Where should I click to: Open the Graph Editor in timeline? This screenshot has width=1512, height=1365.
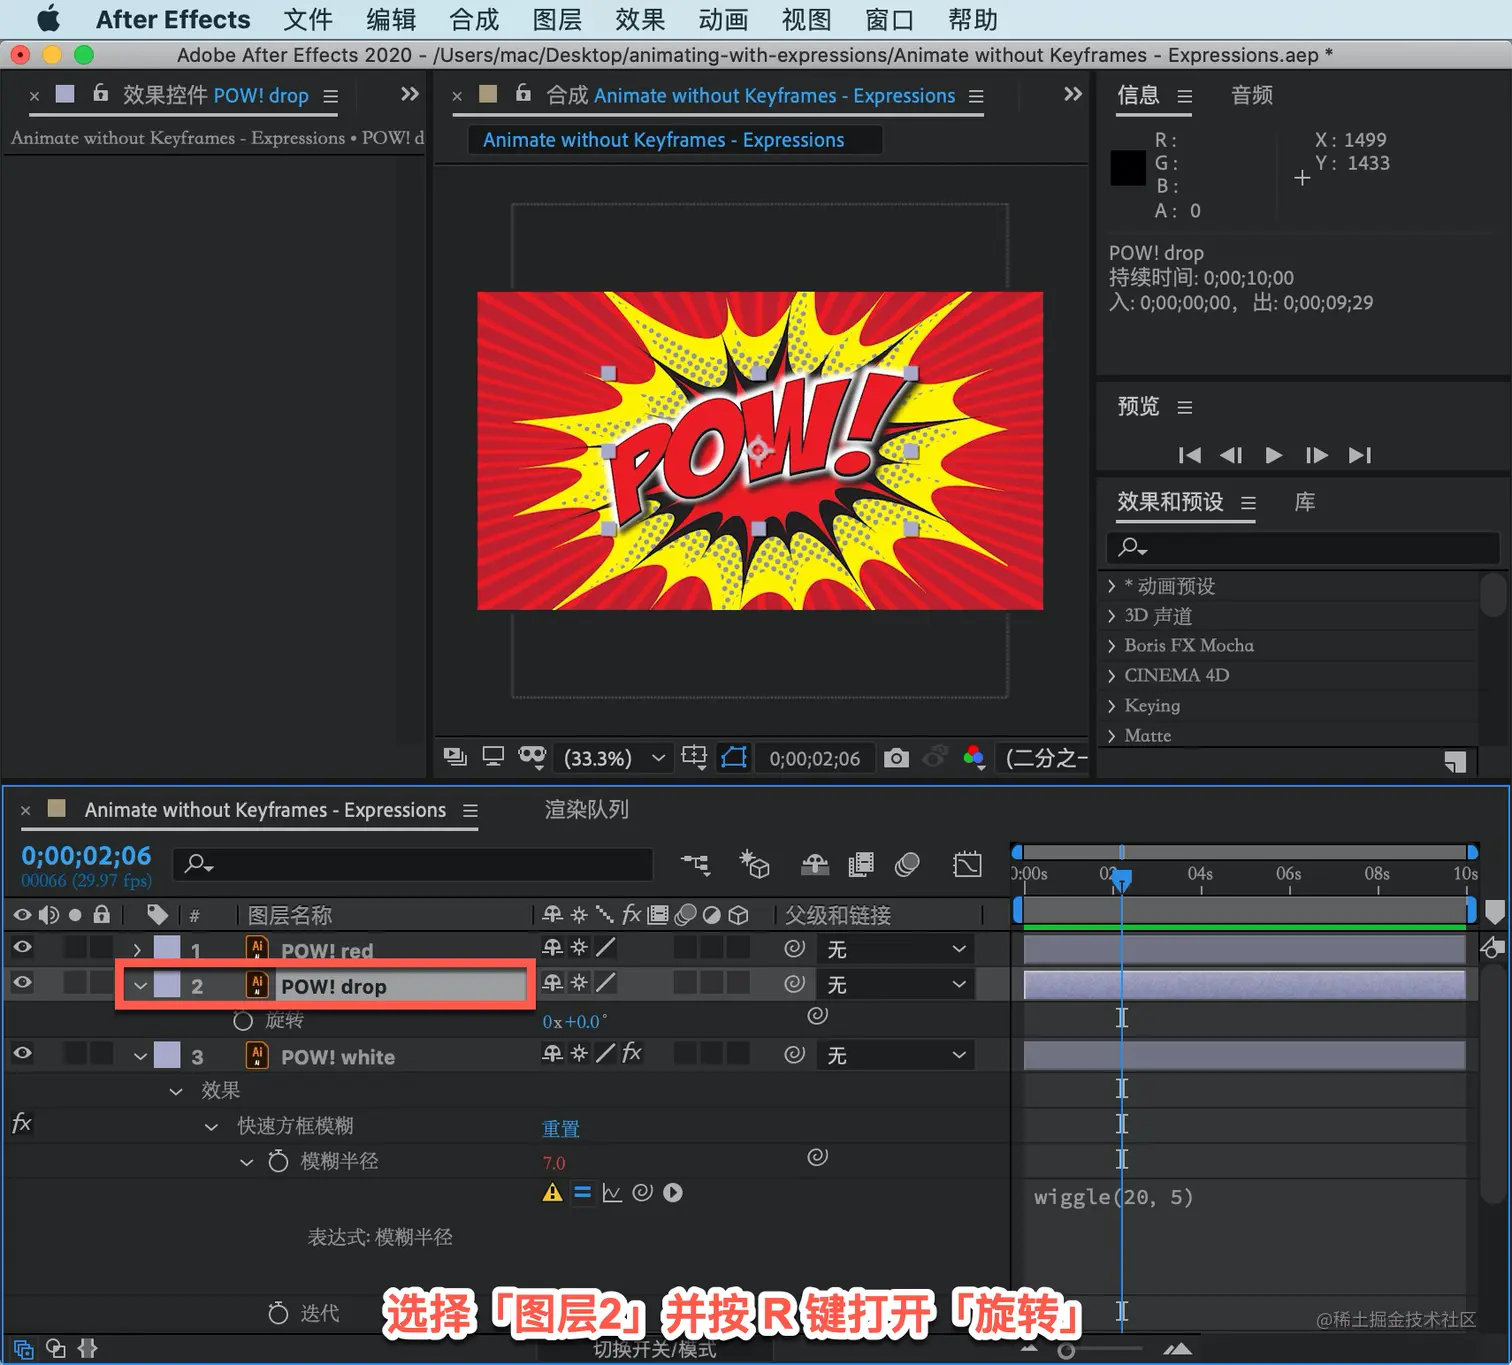click(968, 864)
